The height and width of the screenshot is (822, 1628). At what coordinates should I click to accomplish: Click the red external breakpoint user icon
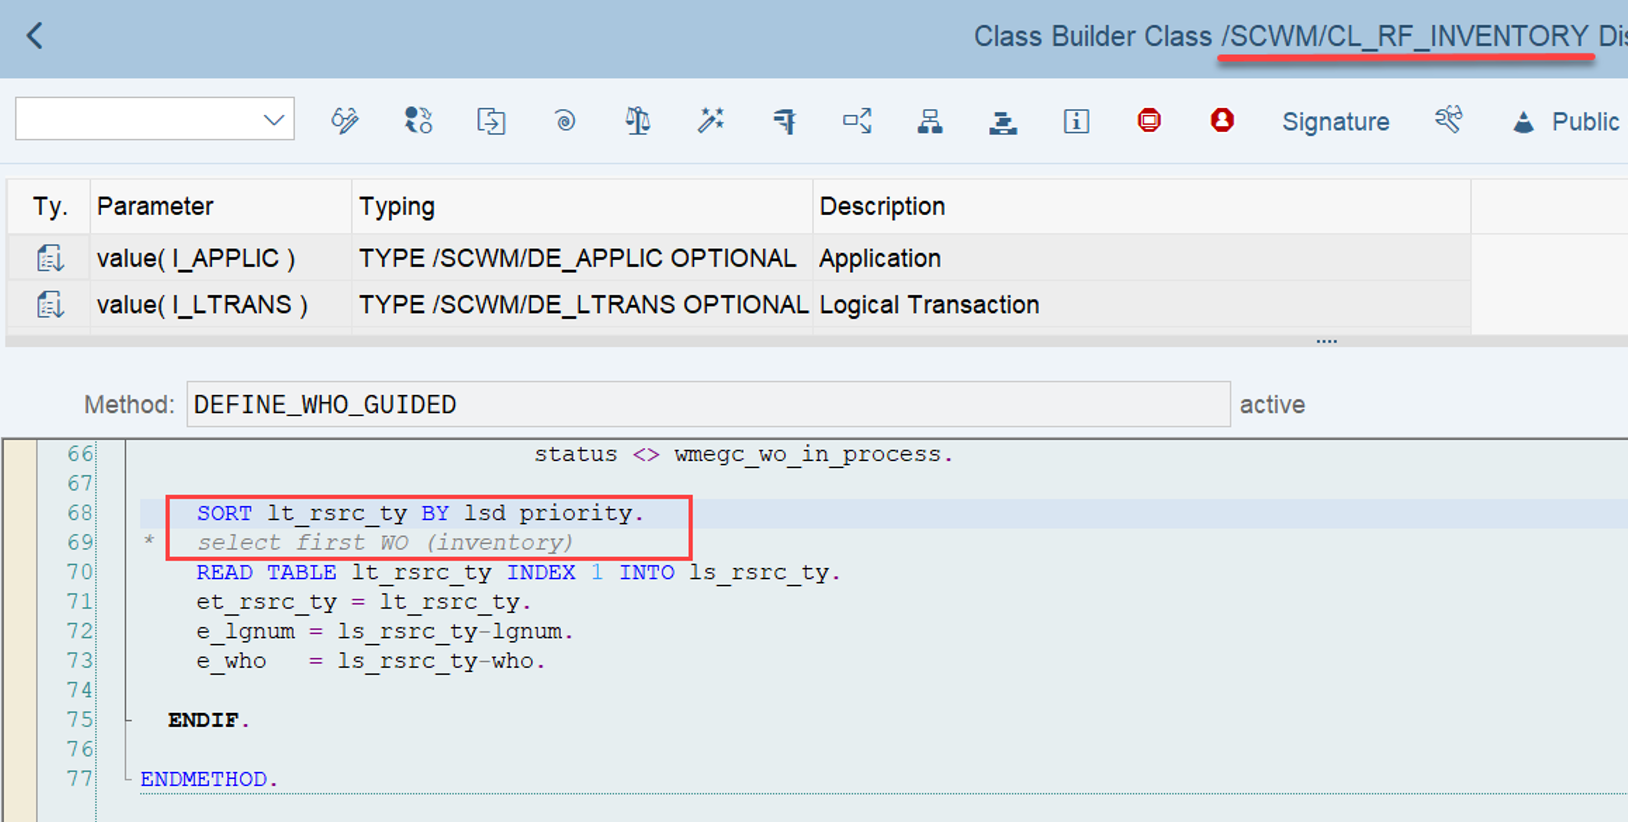coord(1222,121)
